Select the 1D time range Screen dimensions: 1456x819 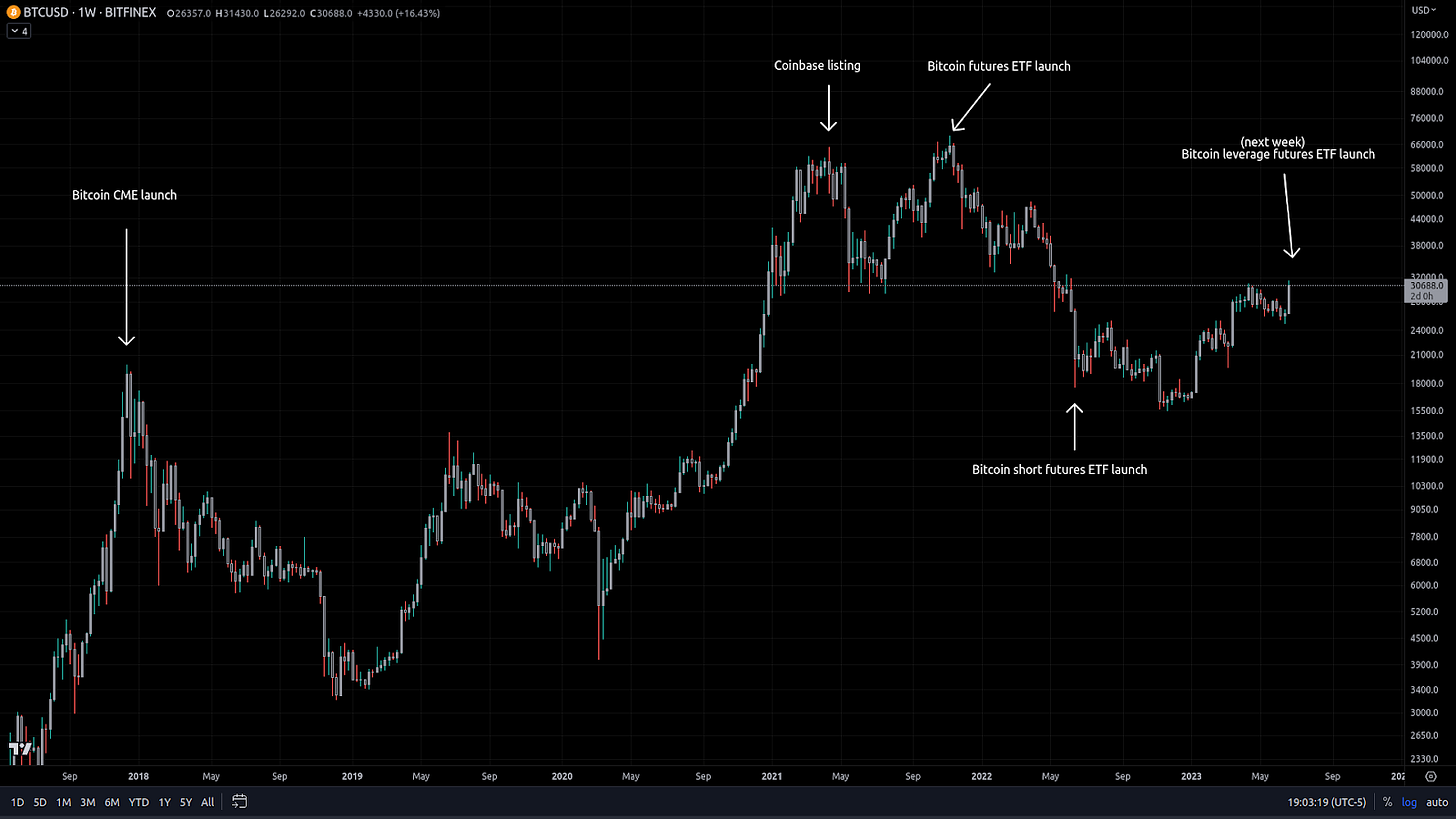click(17, 802)
